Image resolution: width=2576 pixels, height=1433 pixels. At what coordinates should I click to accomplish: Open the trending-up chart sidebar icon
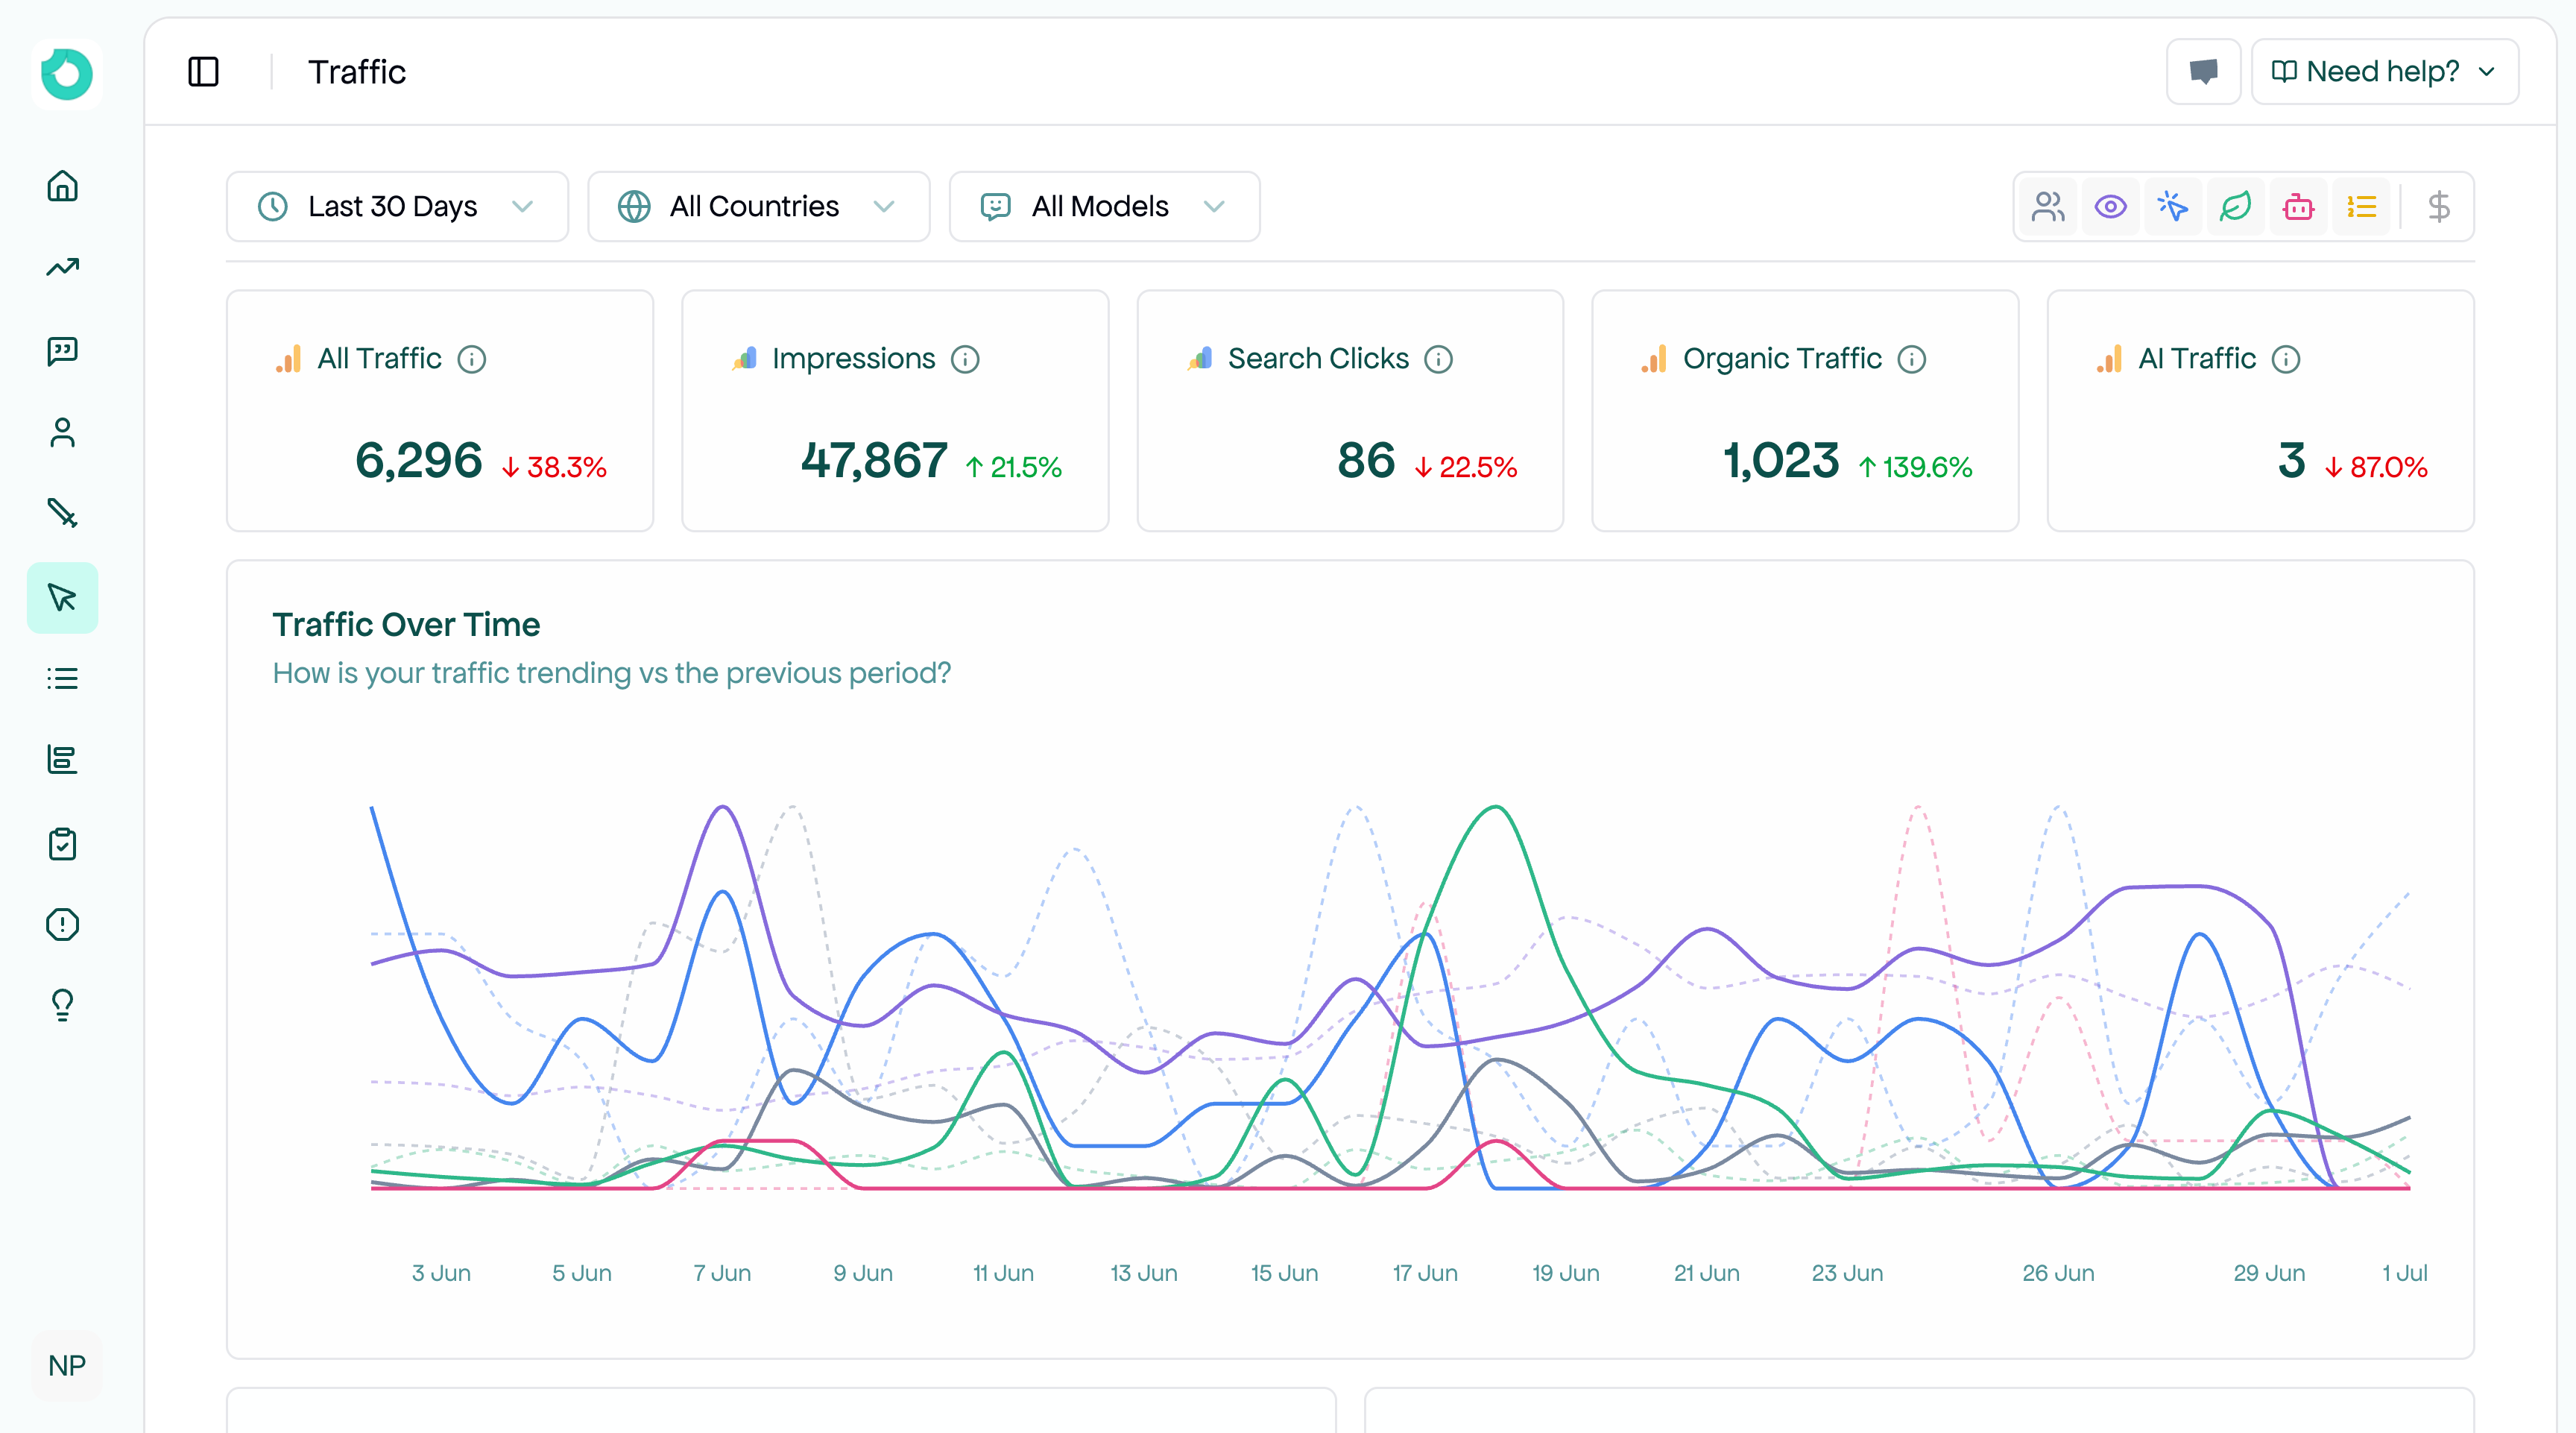click(x=62, y=268)
